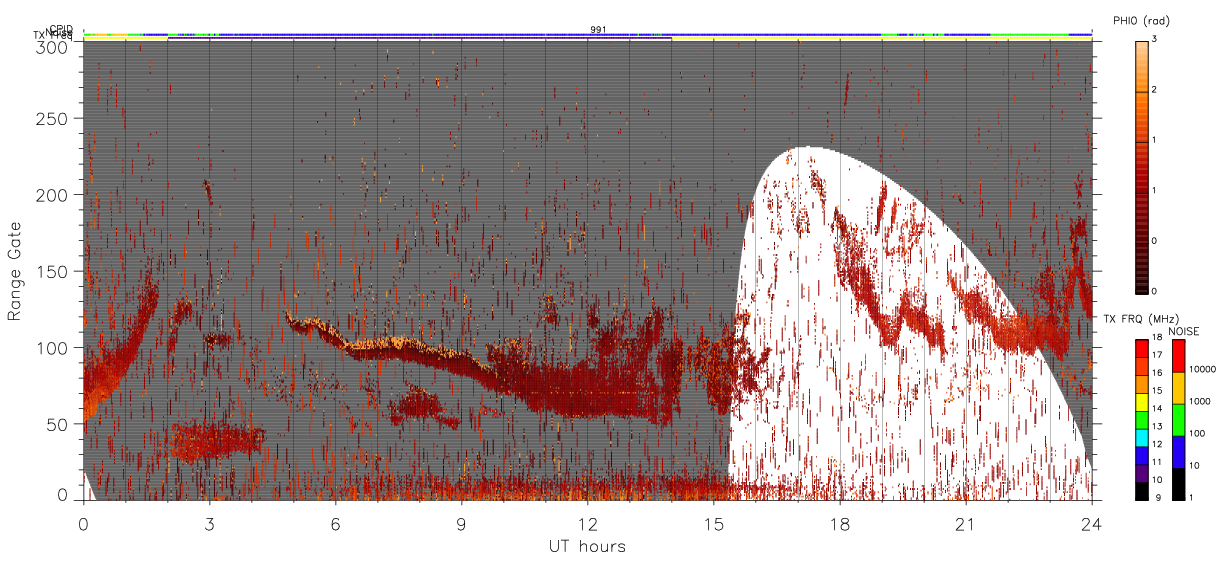Click the NOISE legend title

pyautogui.click(x=1186, y=330)
